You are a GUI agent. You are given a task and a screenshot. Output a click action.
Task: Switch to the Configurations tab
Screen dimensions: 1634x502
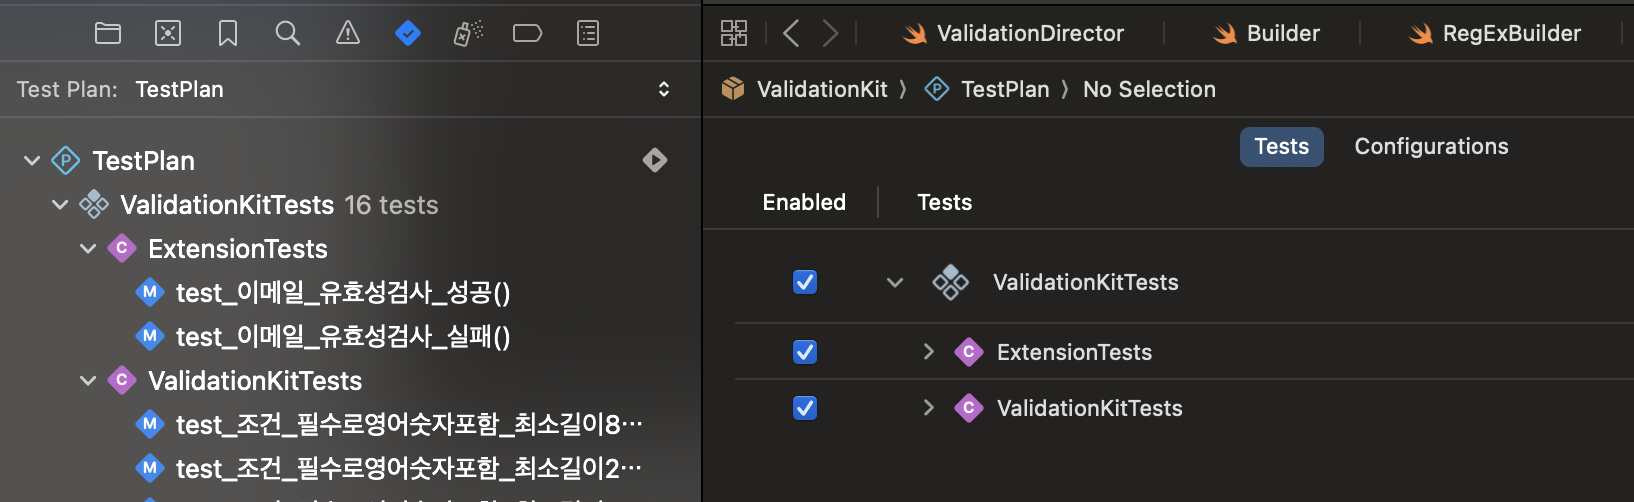pos(1431,146)
